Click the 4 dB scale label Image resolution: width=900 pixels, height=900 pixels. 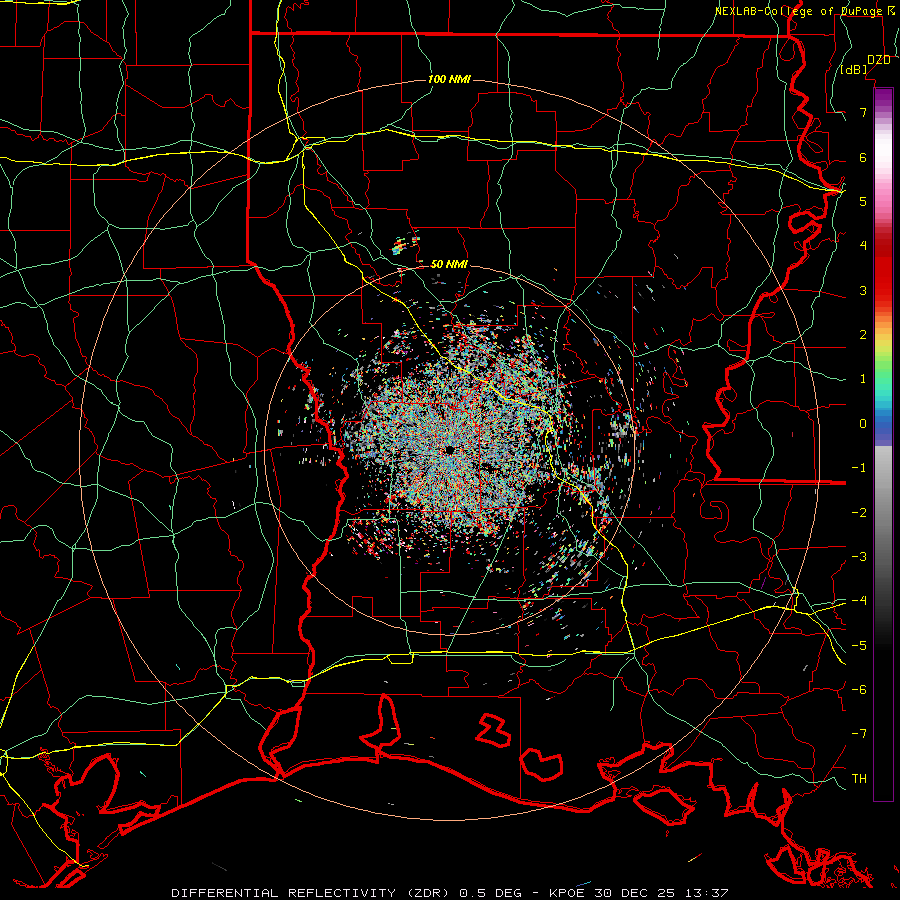coord(863,246)
